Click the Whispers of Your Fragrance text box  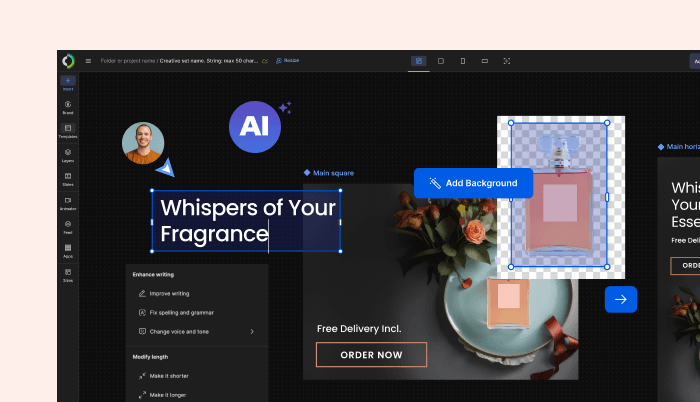[x=245, y=221]
